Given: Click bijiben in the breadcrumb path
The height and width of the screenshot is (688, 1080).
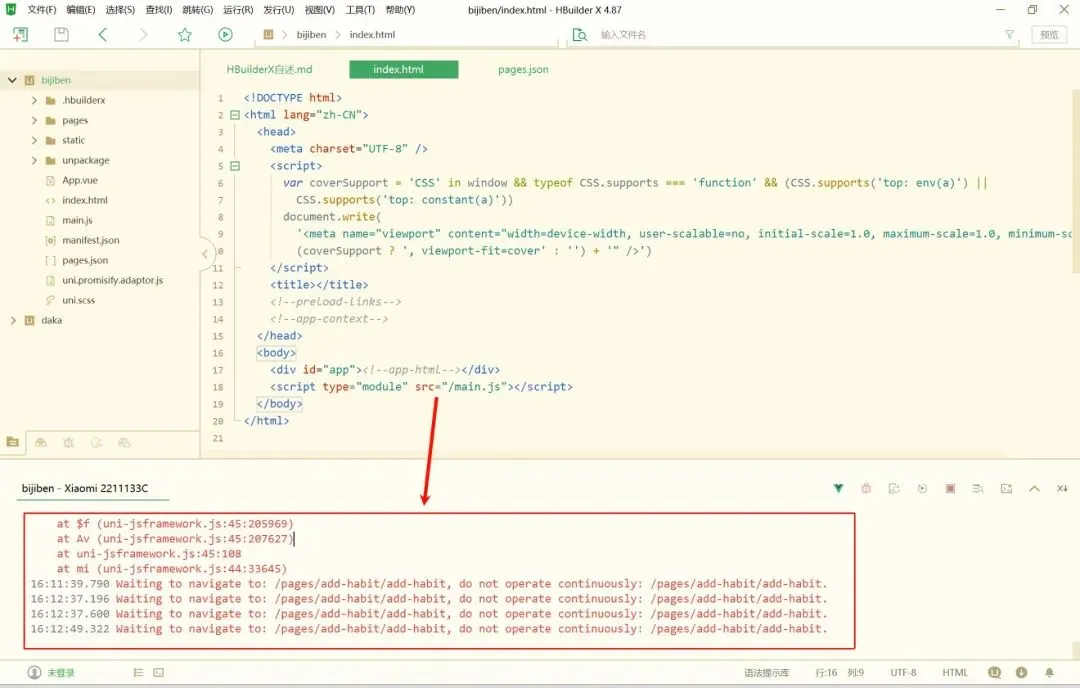Looking at the screenshot, I should click(x=311, y=34).
